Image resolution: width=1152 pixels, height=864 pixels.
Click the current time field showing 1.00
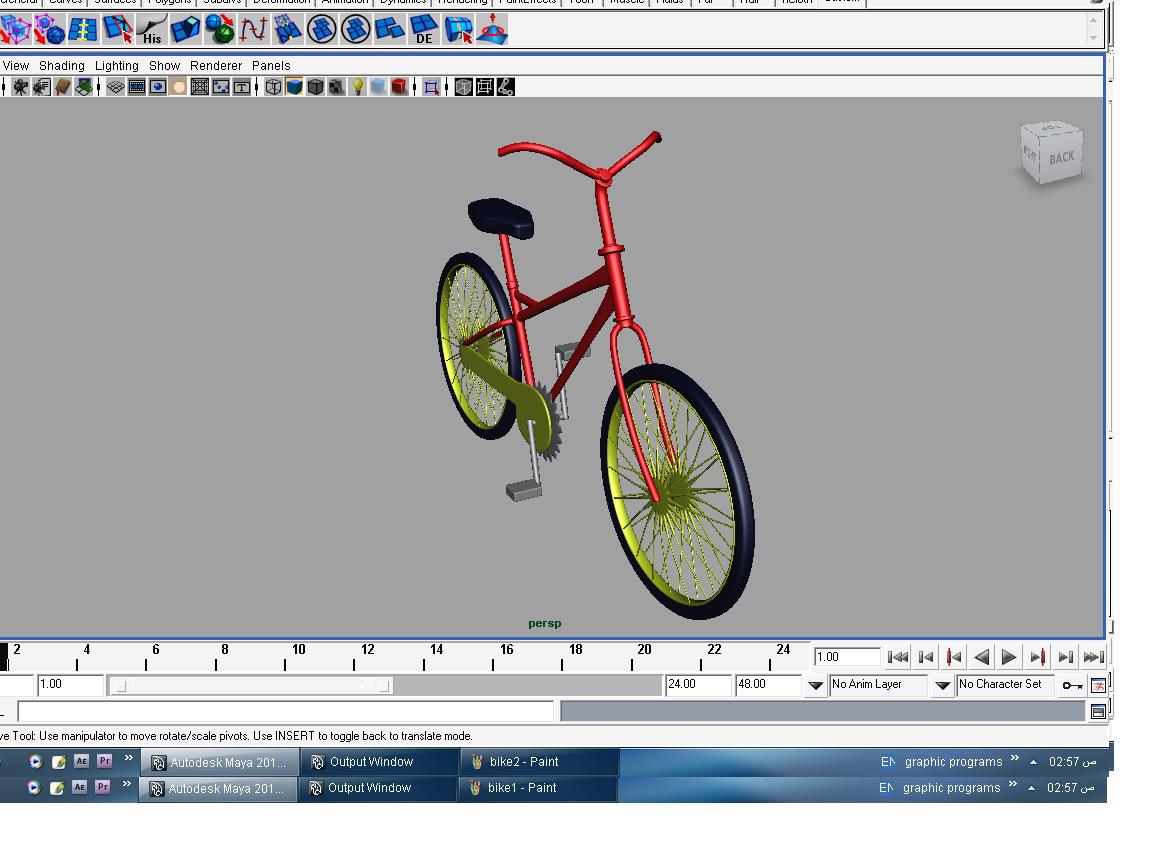(x=846, y=657)
